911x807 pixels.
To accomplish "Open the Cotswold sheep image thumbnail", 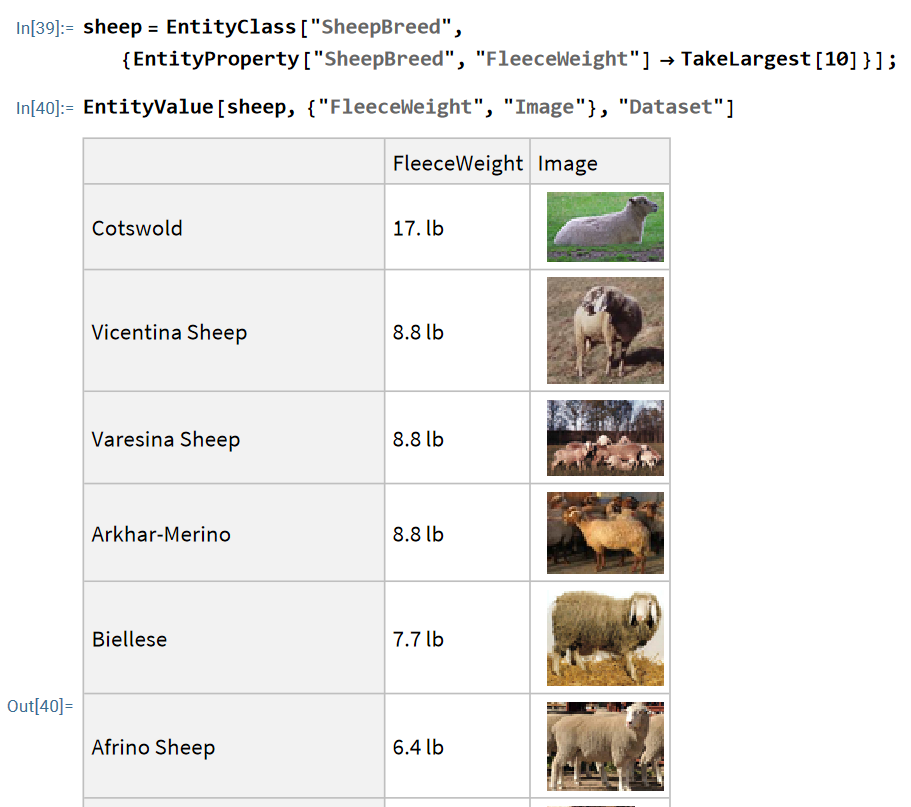I will pos(605,227).
